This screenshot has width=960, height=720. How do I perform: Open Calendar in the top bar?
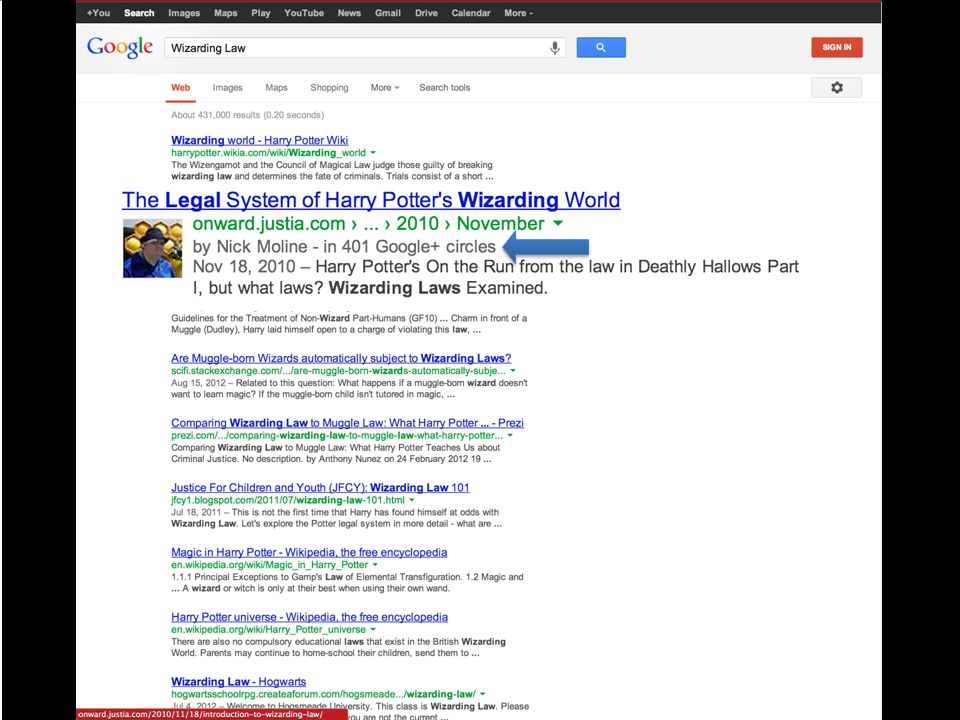click(471, 13)
